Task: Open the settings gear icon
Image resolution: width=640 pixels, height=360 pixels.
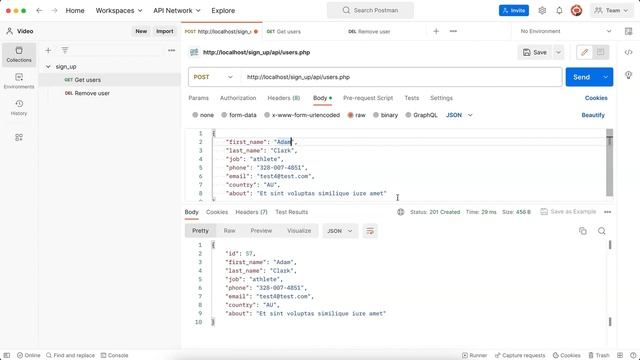Action: (542, 11)
